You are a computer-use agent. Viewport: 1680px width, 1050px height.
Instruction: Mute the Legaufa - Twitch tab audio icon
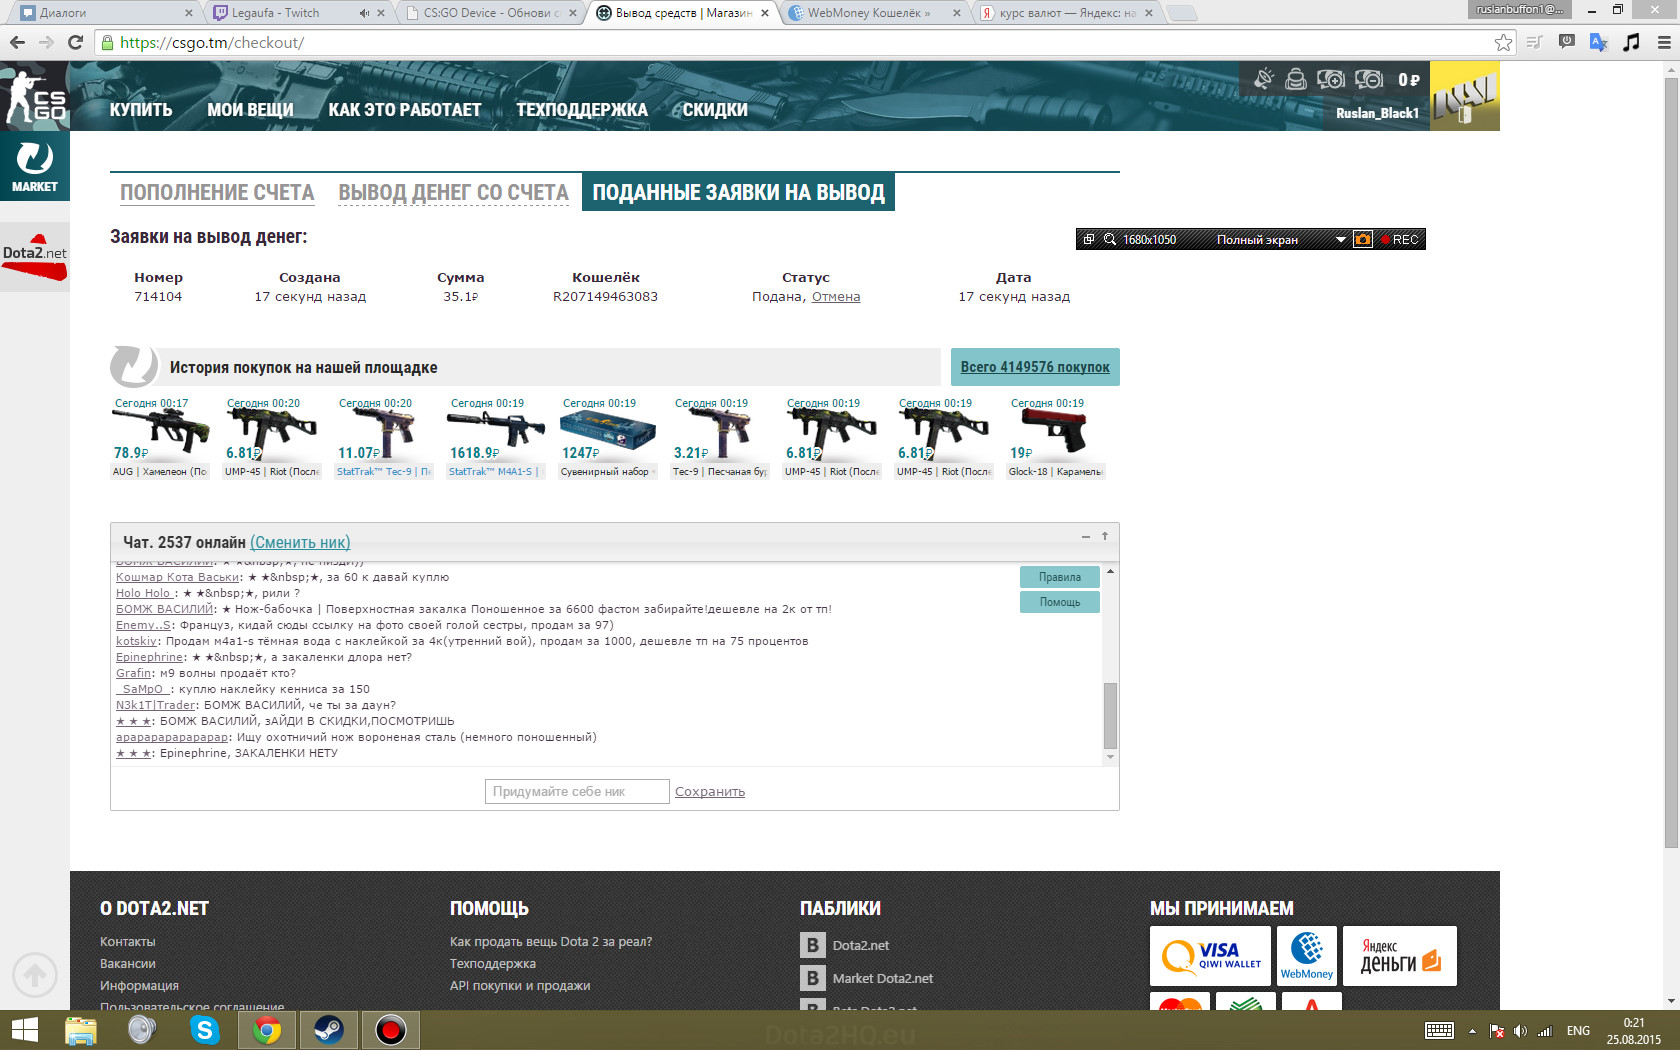click(x=364, y=13)
